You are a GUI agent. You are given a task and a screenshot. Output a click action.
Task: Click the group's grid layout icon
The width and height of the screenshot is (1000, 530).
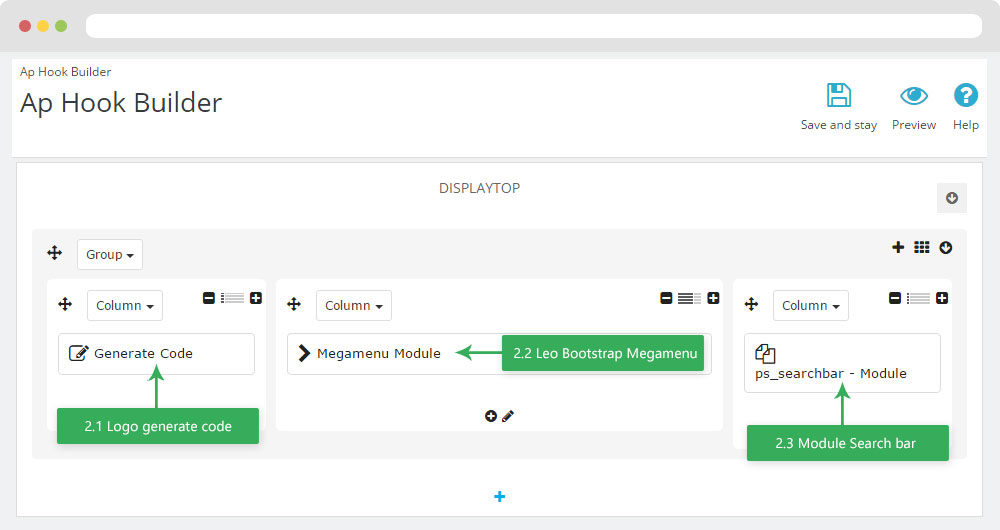click(922, 247)
